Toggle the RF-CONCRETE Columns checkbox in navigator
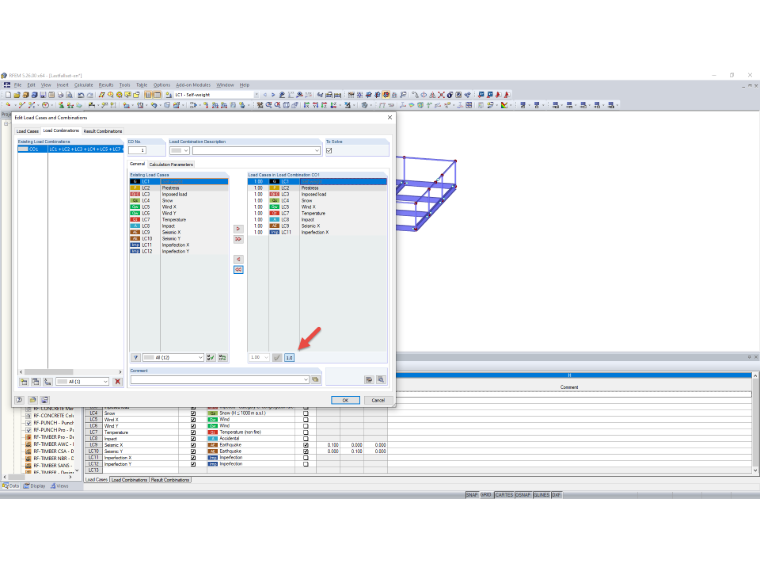This screenshot has width=760, height=570. tap(28, 416)
